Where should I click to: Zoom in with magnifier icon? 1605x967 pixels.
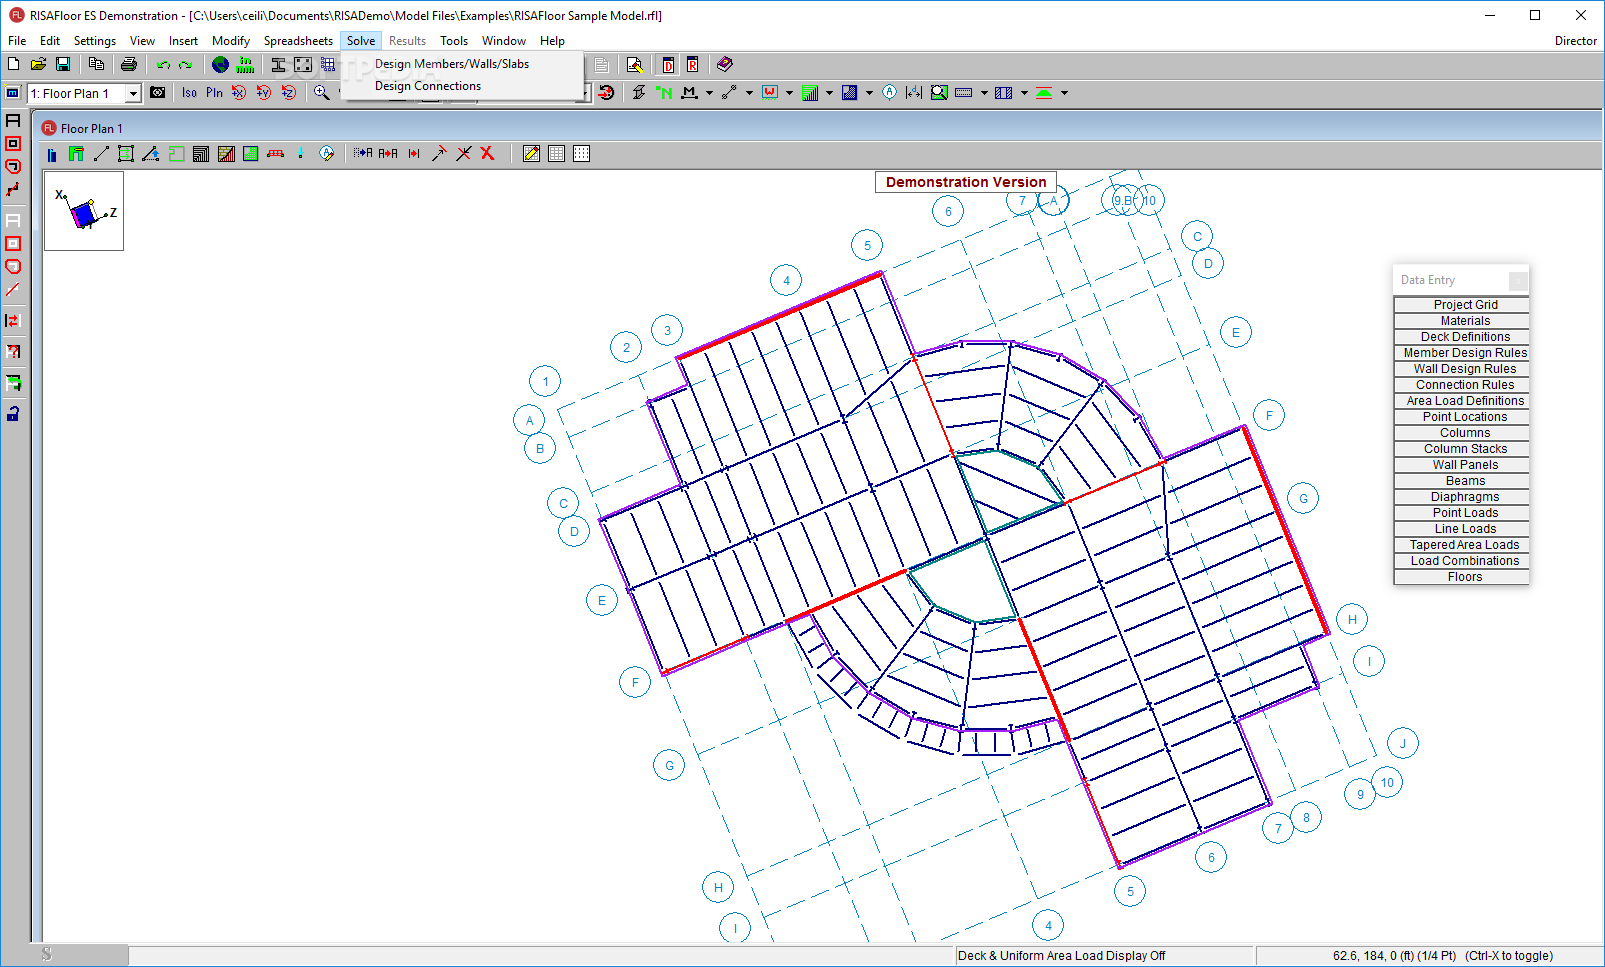point(321,93)
